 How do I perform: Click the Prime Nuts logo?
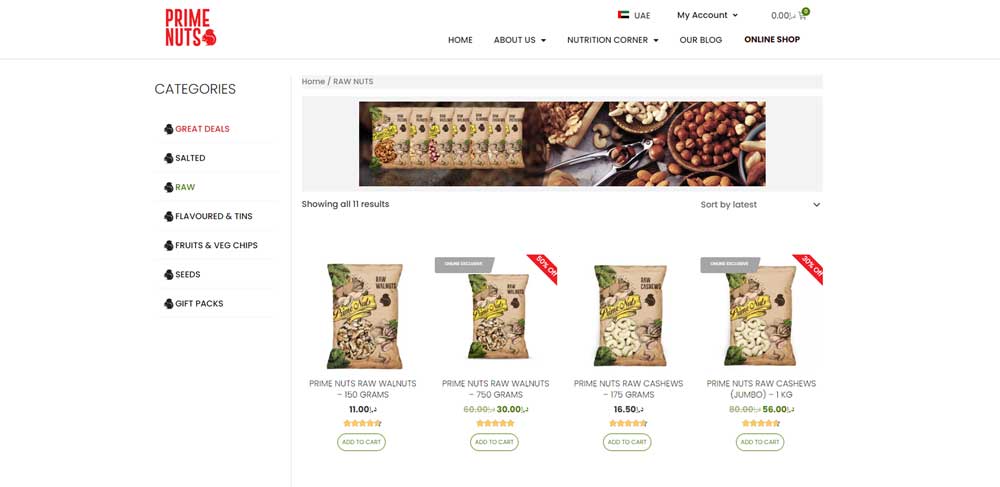(x=191, y=27)
